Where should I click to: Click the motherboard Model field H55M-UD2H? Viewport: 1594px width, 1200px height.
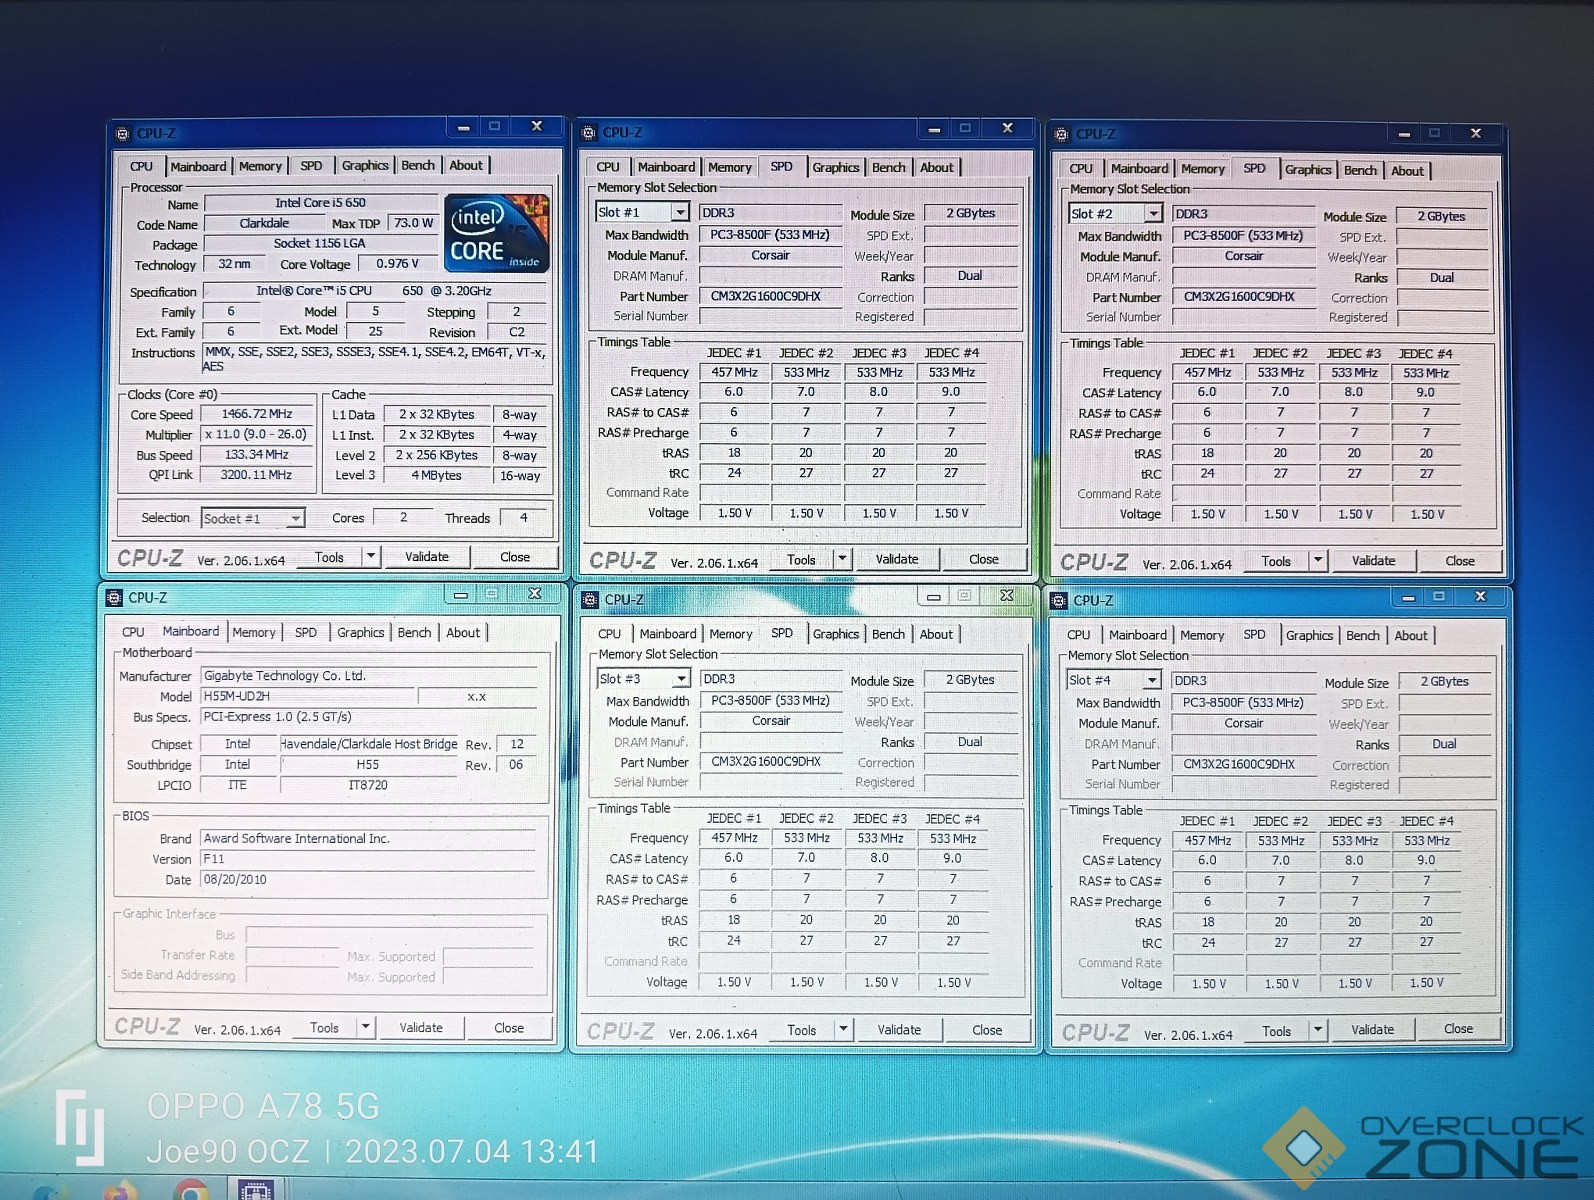[x=306, y=696]
